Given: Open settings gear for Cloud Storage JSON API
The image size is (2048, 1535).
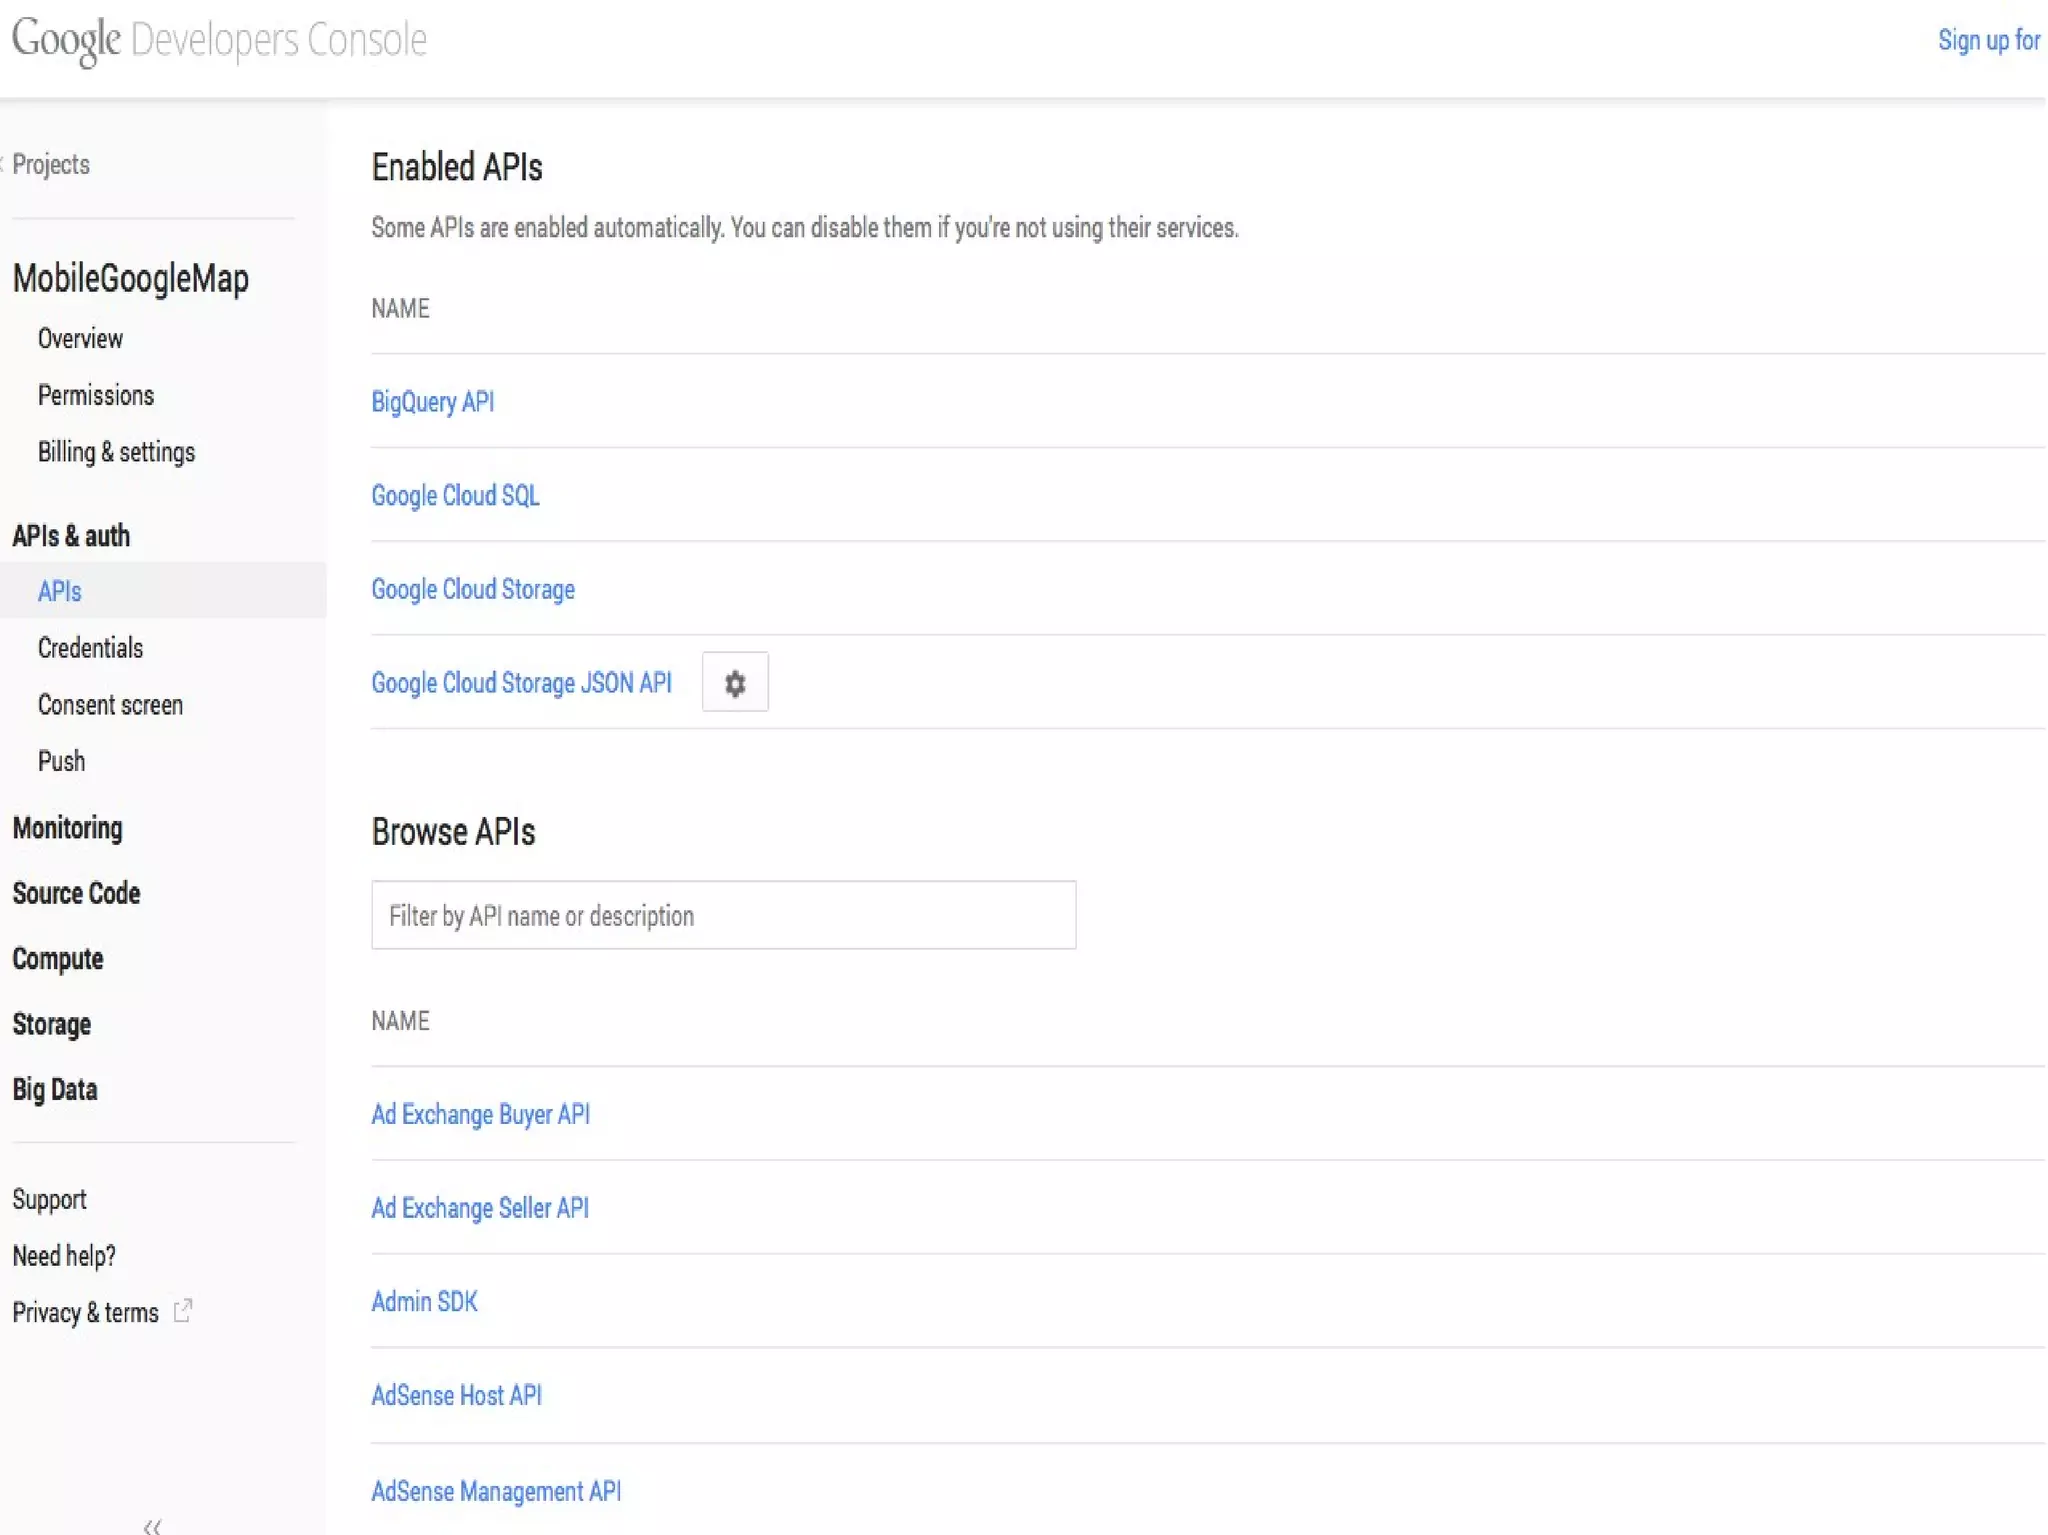Looking at the screenshot, I should pyautogui.click(x=735, y=683).
